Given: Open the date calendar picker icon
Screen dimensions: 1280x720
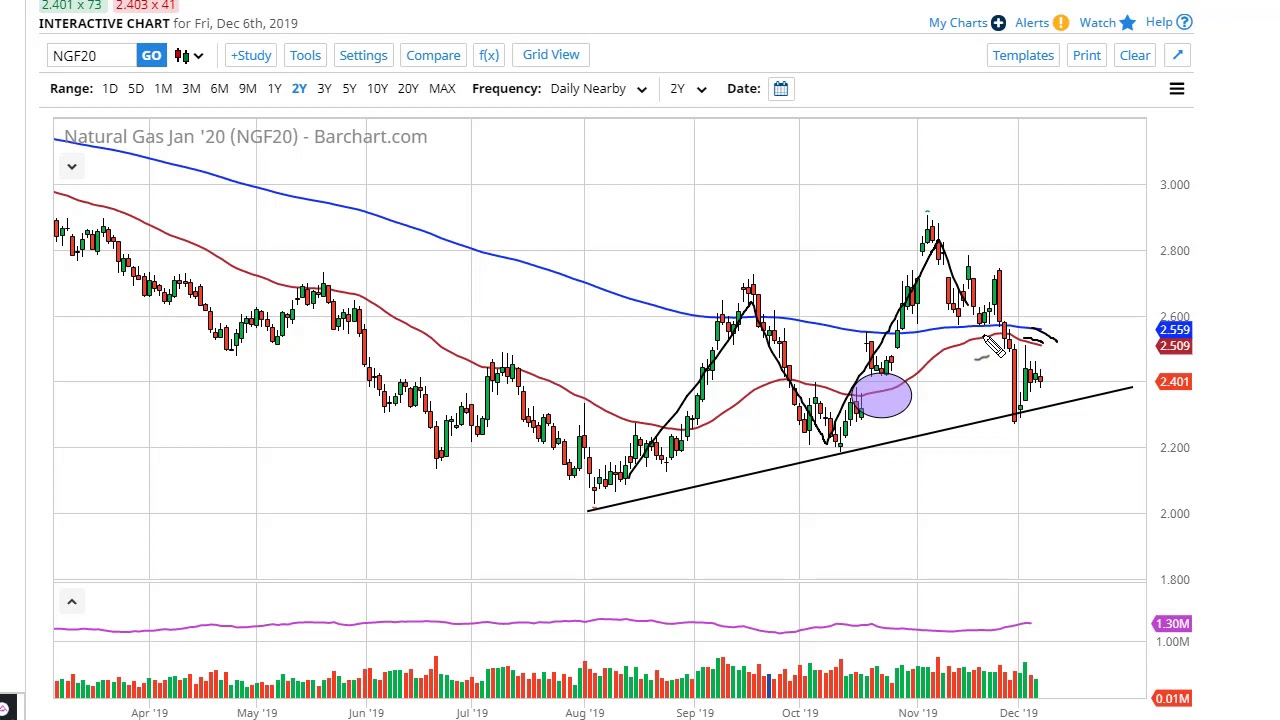Looking at the screenshot, I should 781,89.
